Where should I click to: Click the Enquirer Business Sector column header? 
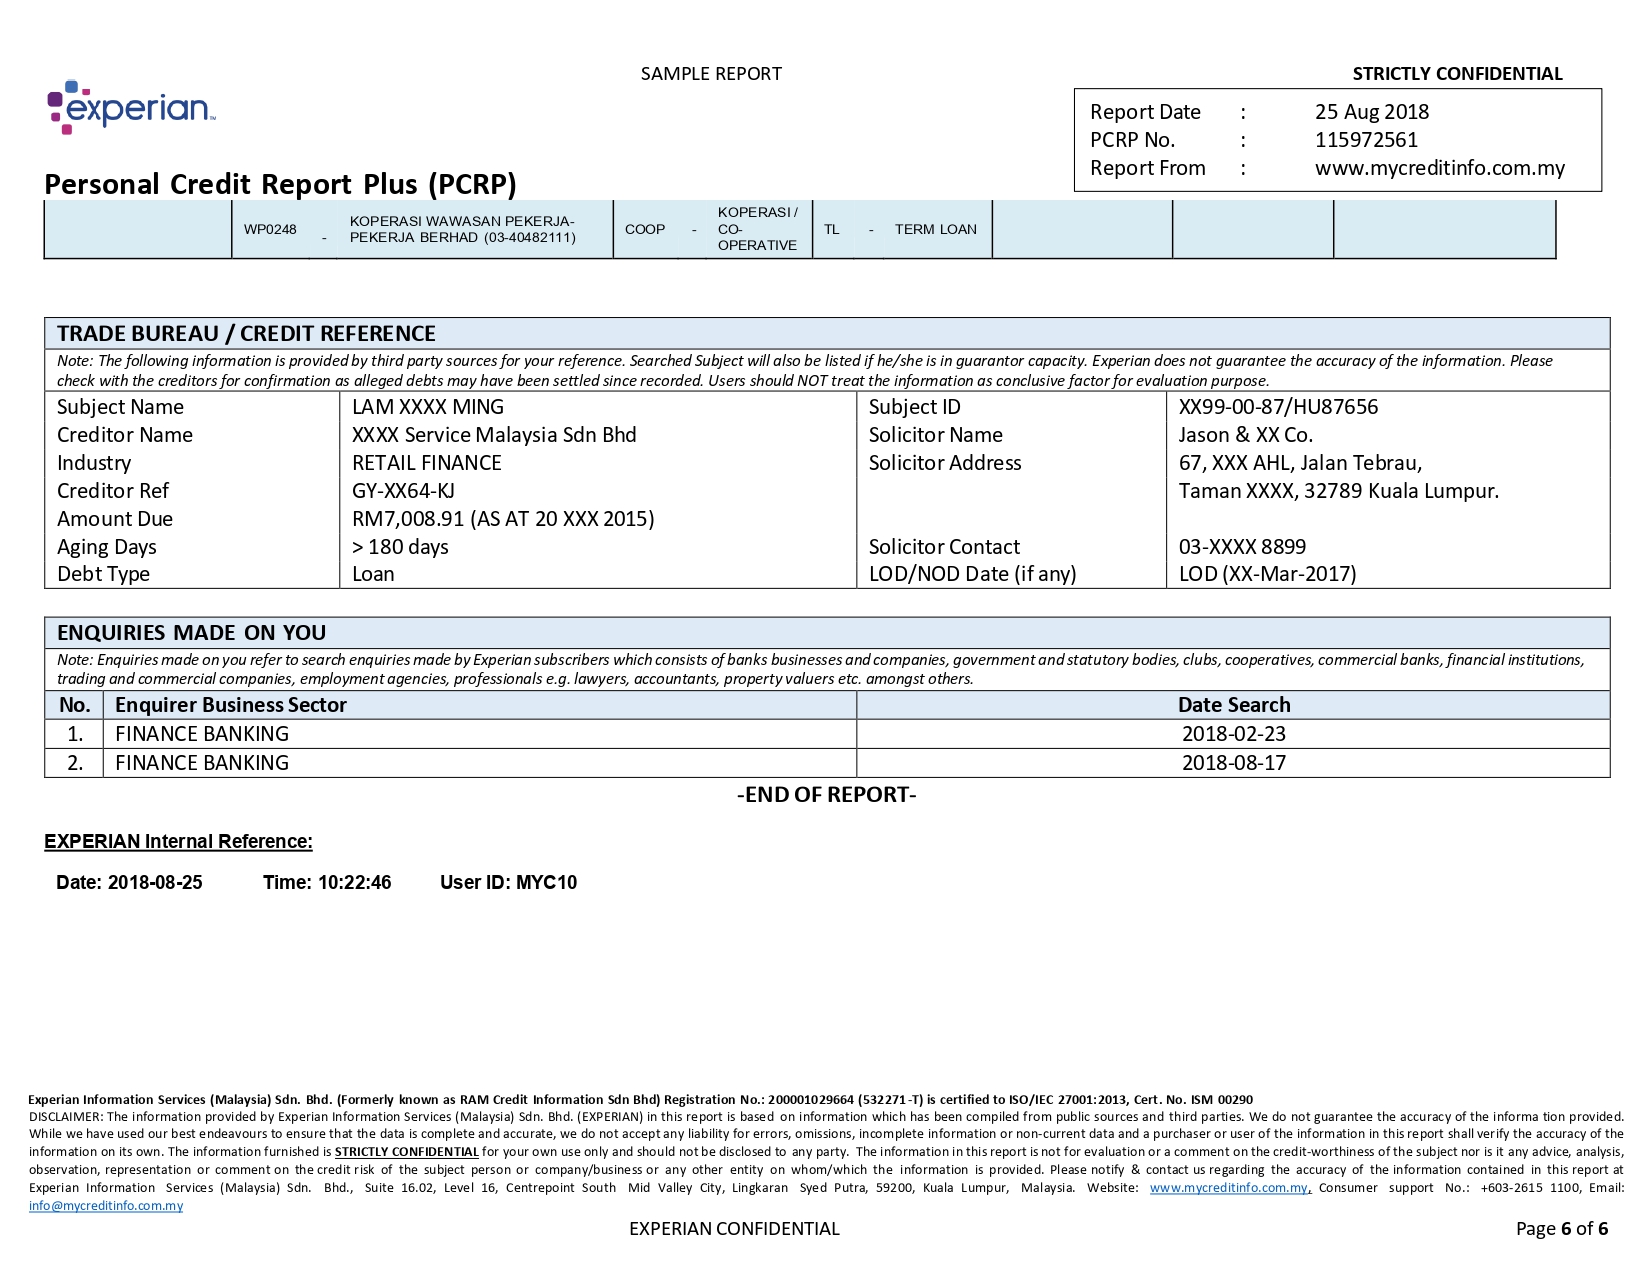231,705
